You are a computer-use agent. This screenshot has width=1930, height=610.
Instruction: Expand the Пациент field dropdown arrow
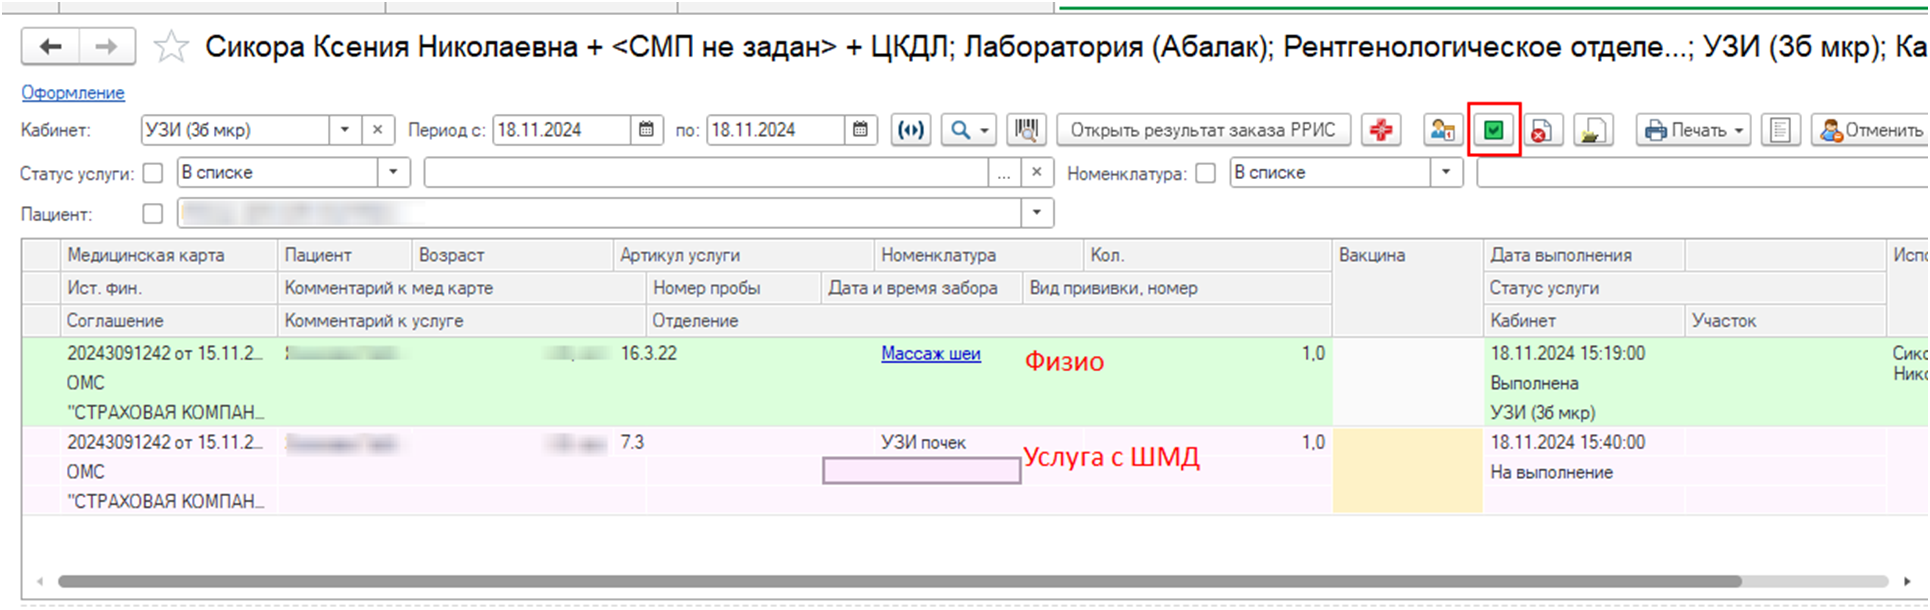click(1037, 213)
